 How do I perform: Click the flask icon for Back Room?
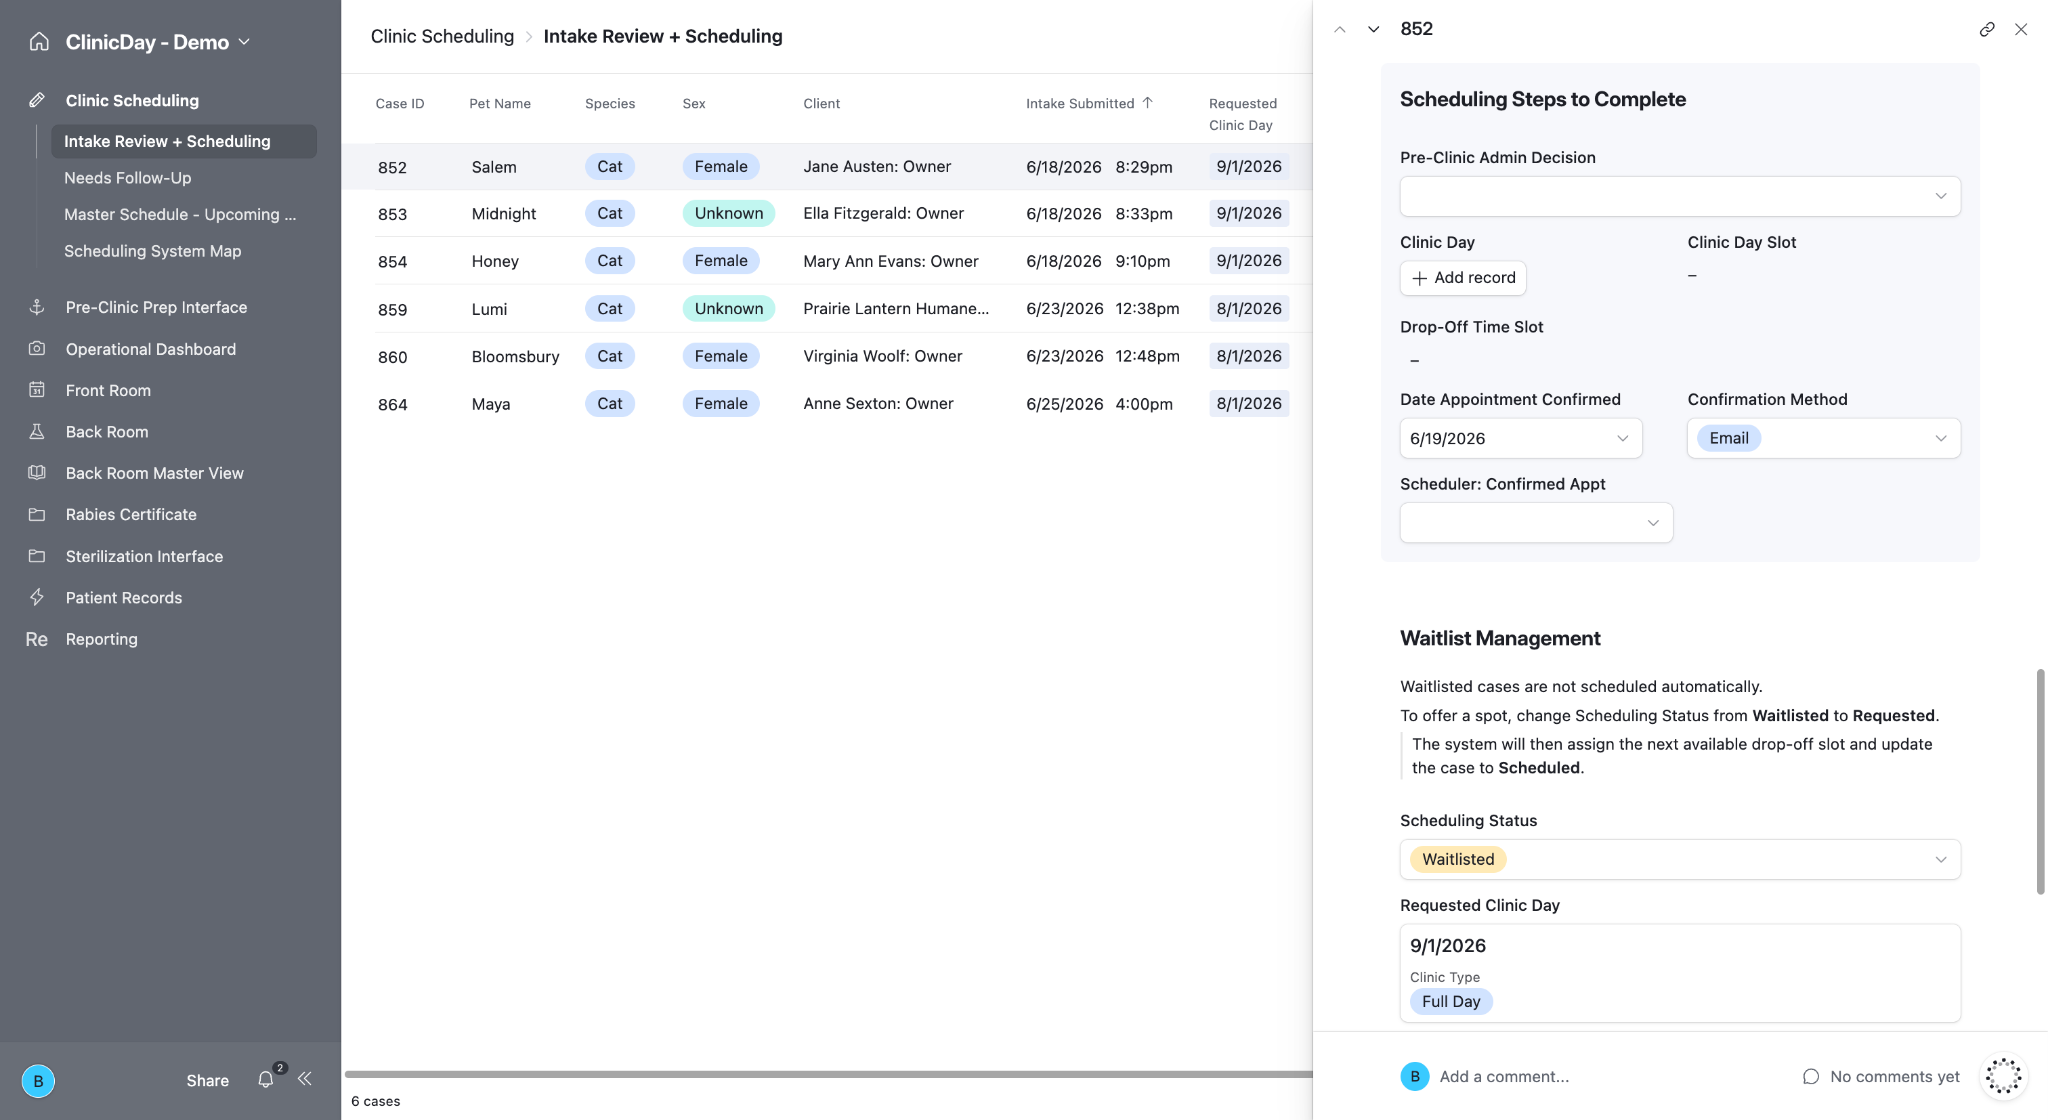click(x=37, y=431)
